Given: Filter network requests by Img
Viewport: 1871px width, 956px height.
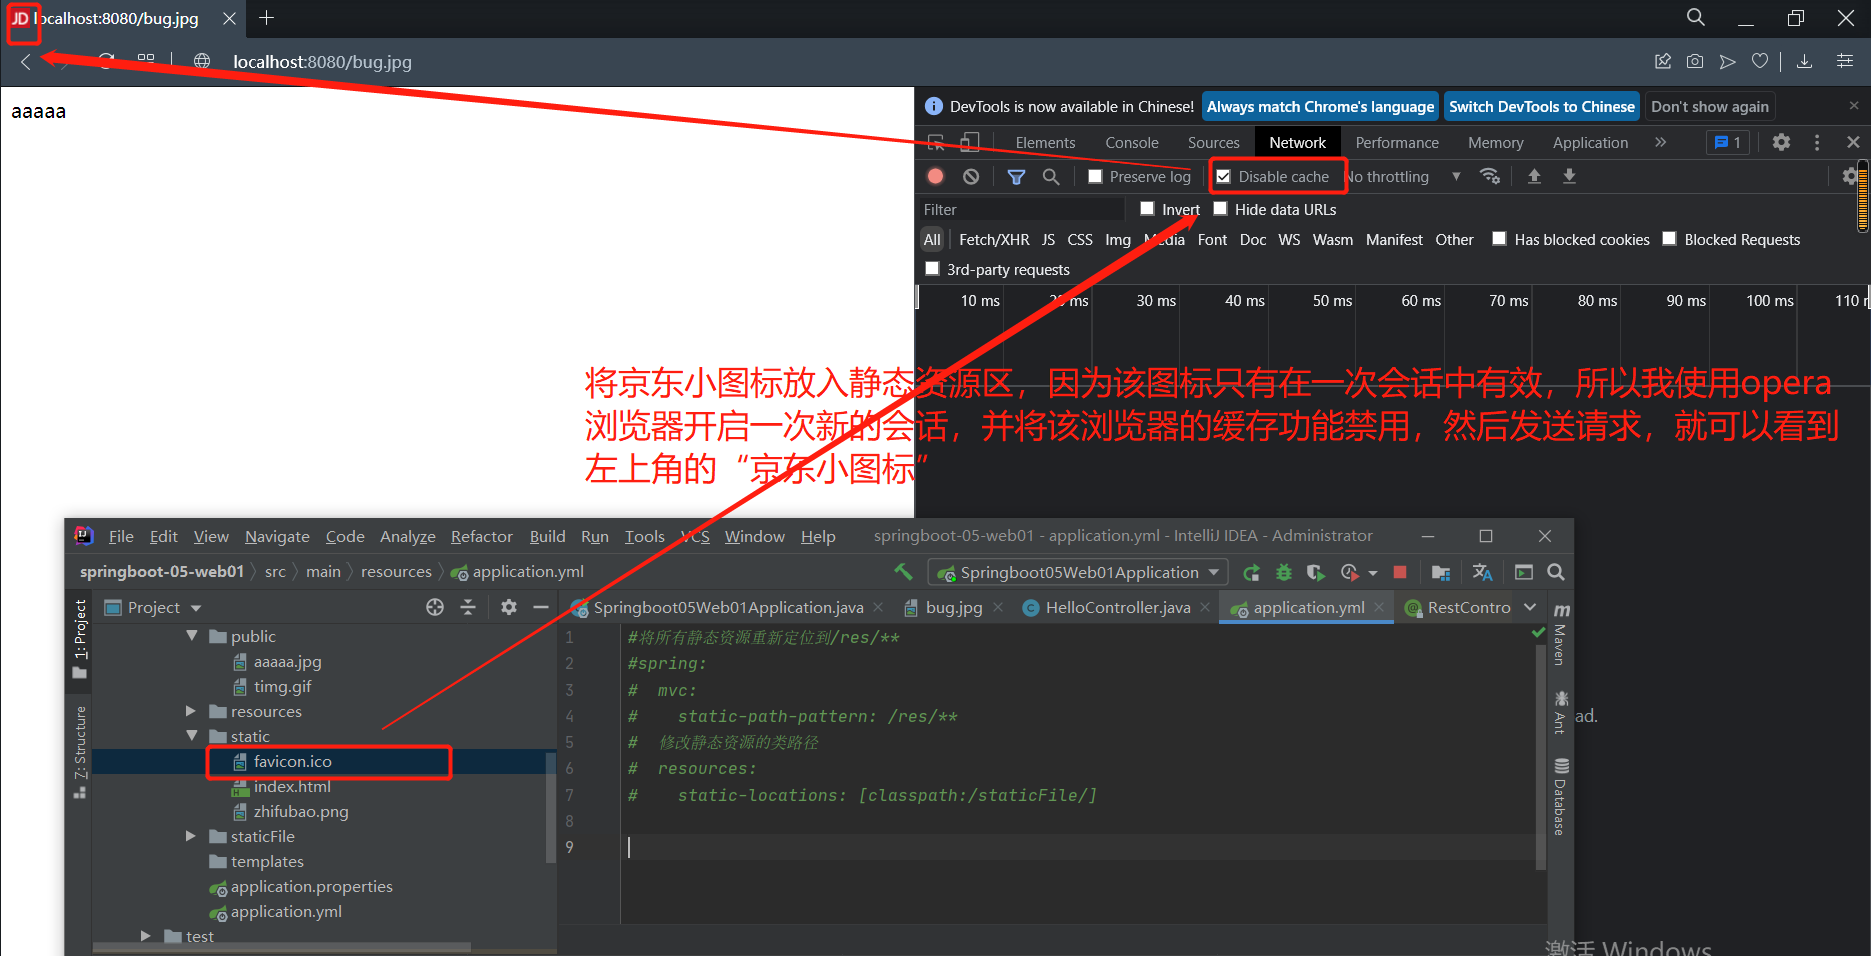Looking at the screenshot, I should (x=1118, y=239).
